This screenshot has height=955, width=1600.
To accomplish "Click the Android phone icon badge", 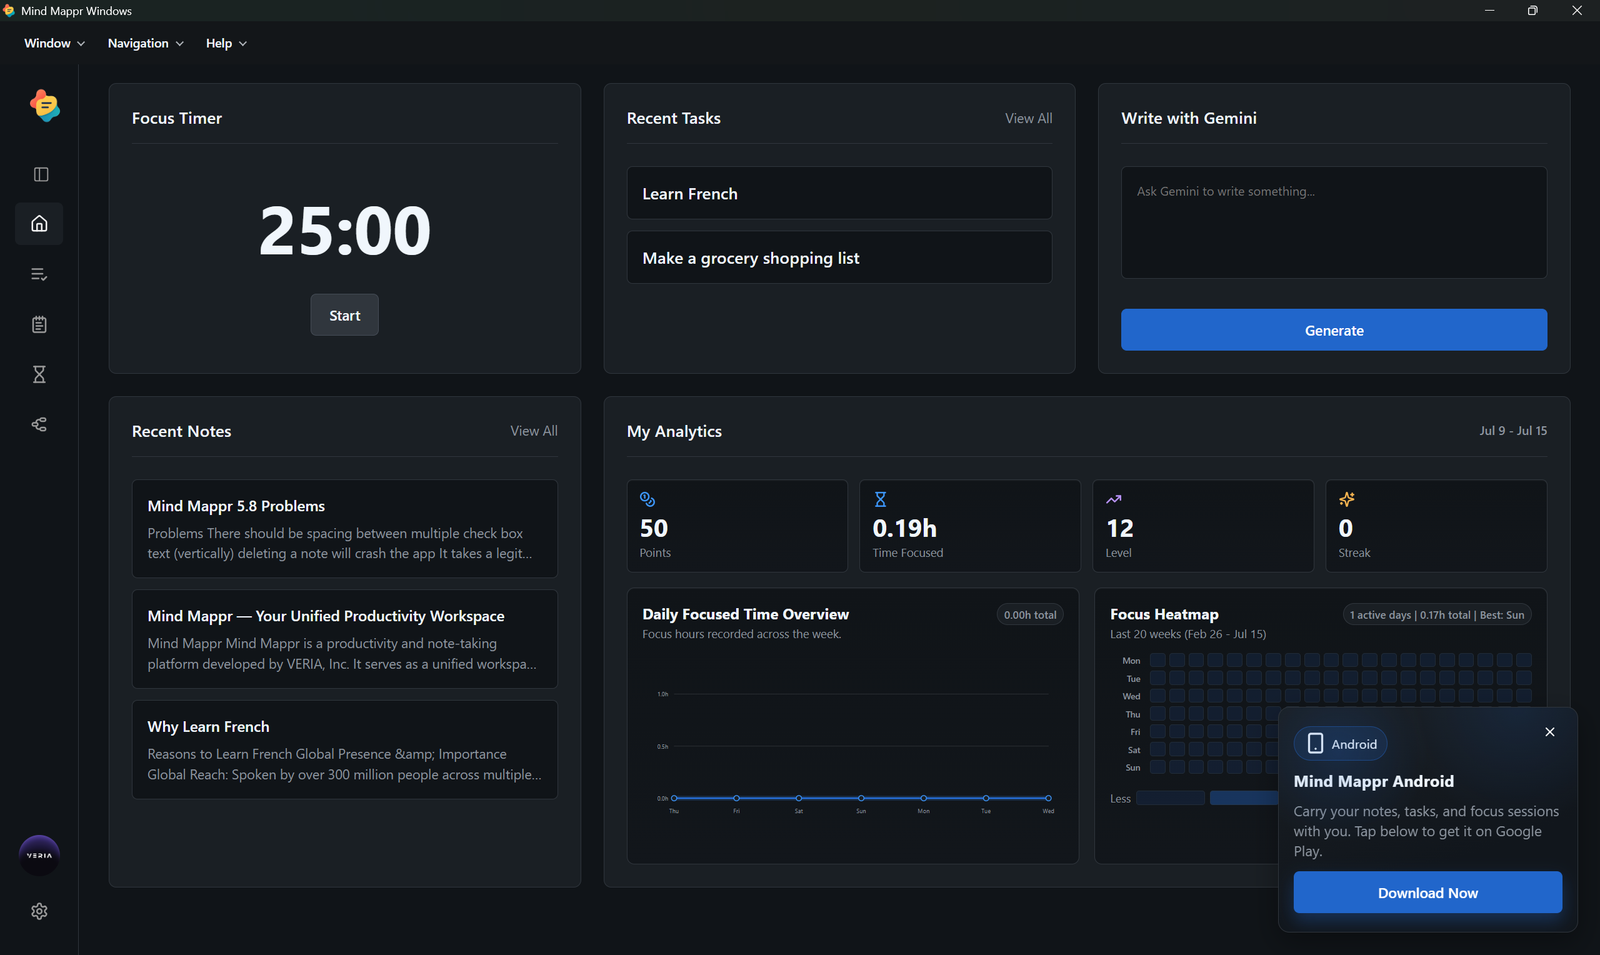I will point(1341,744).
